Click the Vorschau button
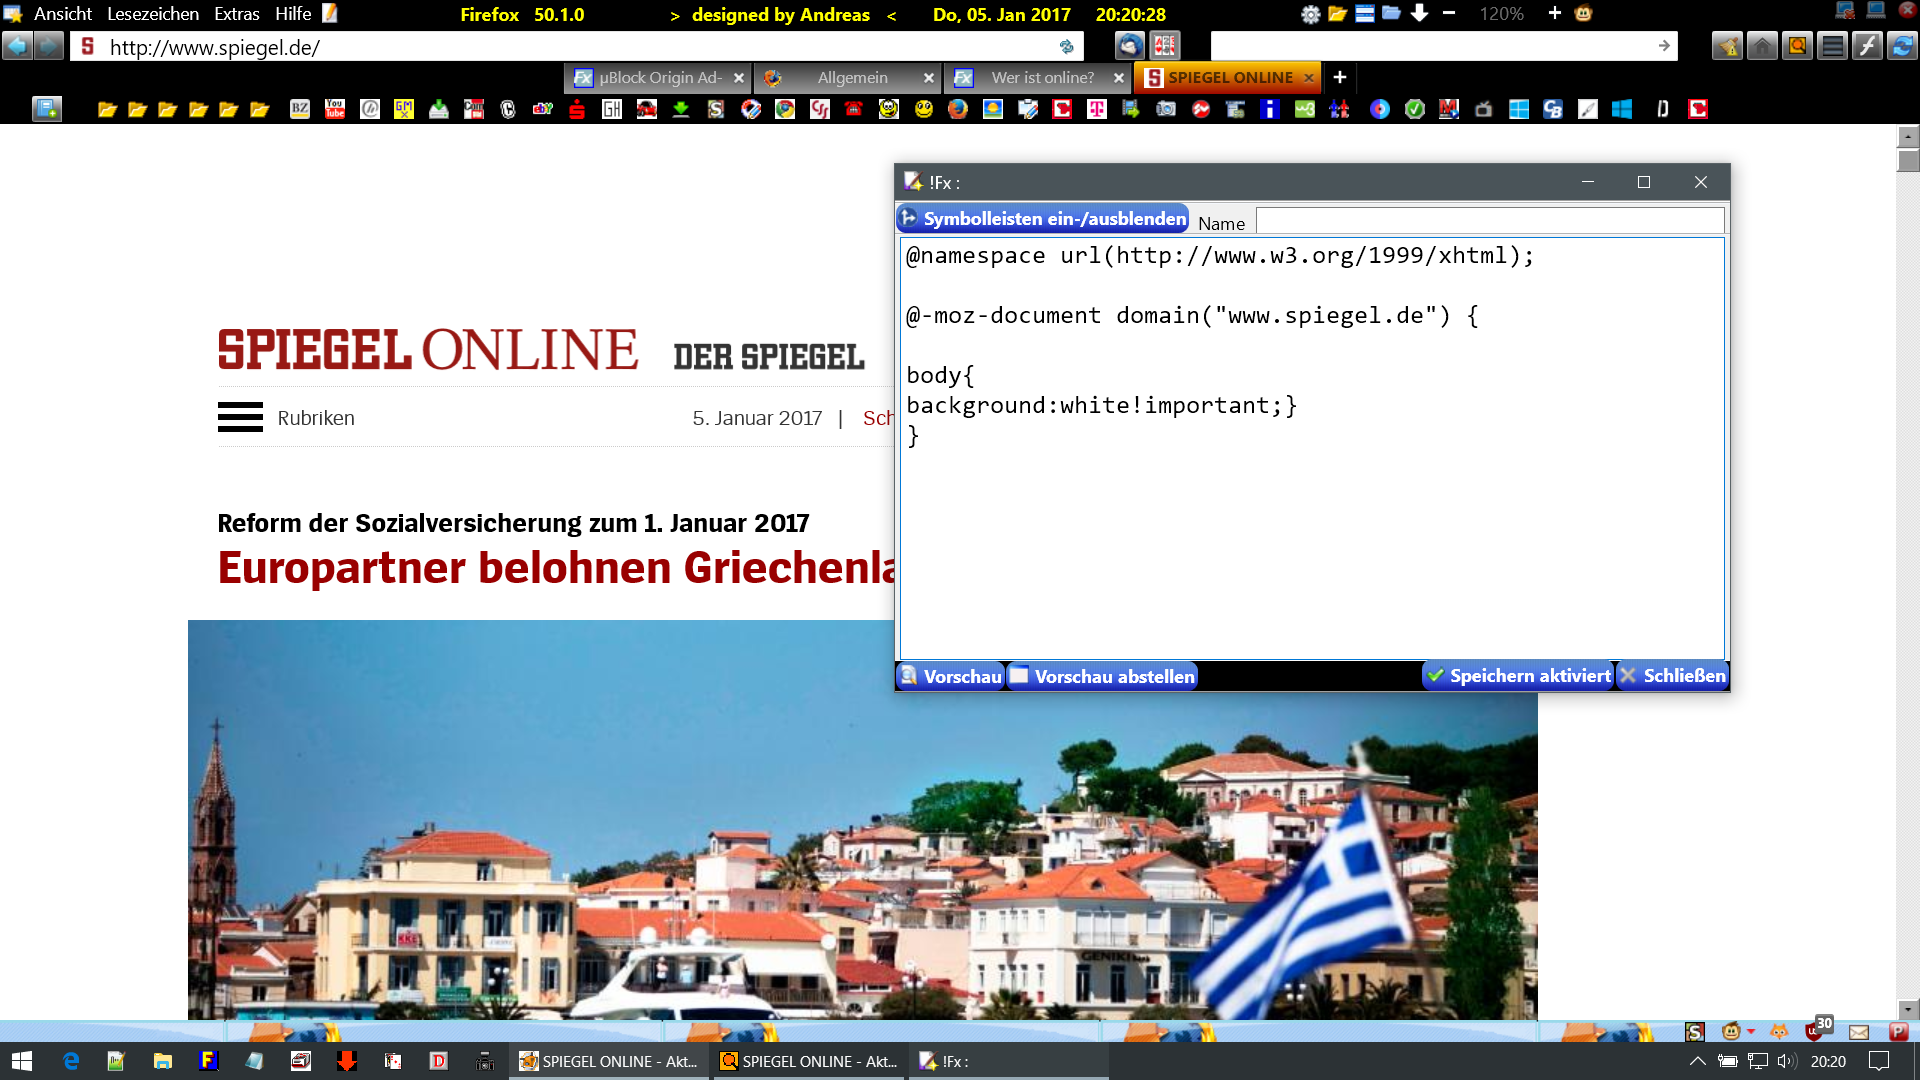Image resolution: width=1920 pixels, height=1080 pixels. pos(950,676)
